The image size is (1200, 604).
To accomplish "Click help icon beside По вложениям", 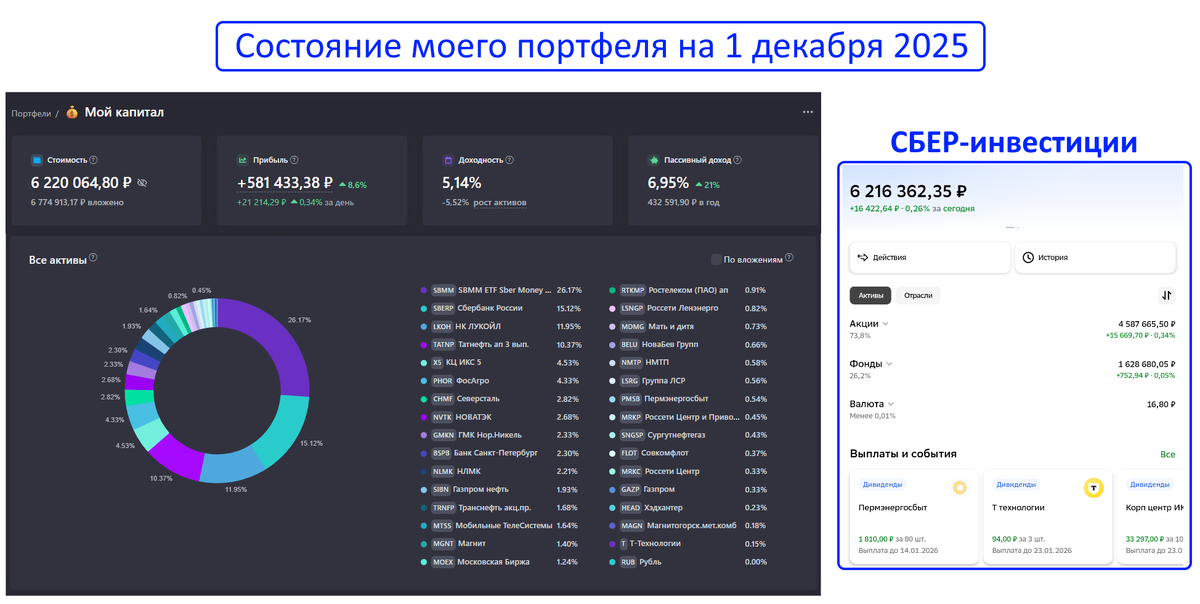I will [x=790, y=258].
